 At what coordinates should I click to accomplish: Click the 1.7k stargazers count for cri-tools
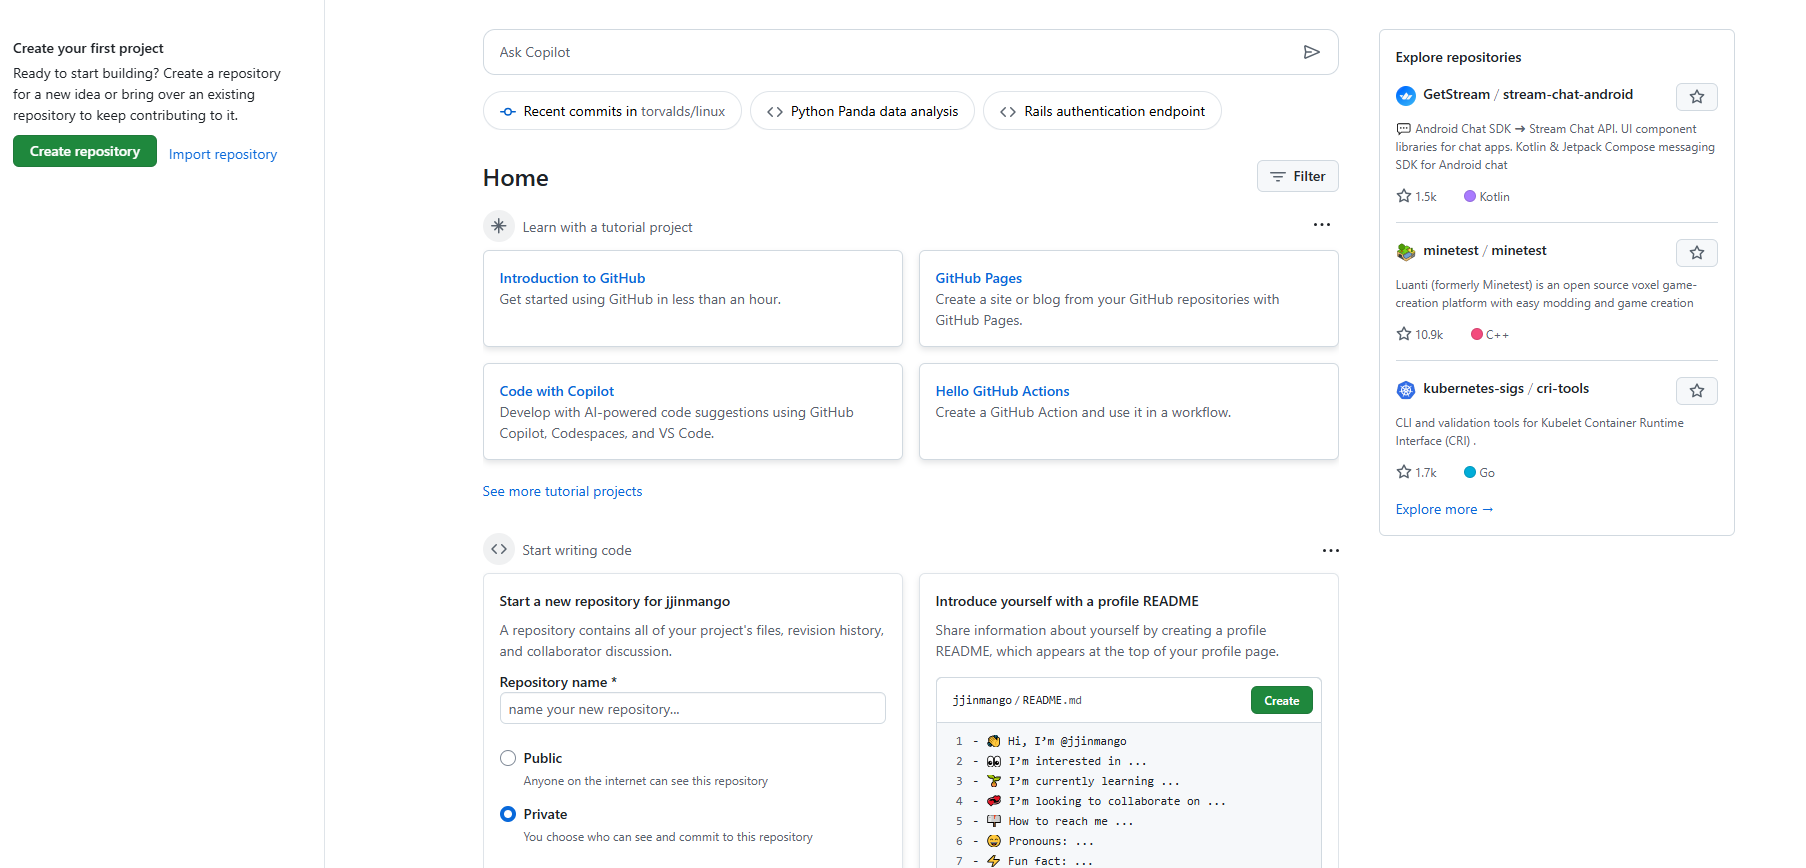[x=1416, y=473]
